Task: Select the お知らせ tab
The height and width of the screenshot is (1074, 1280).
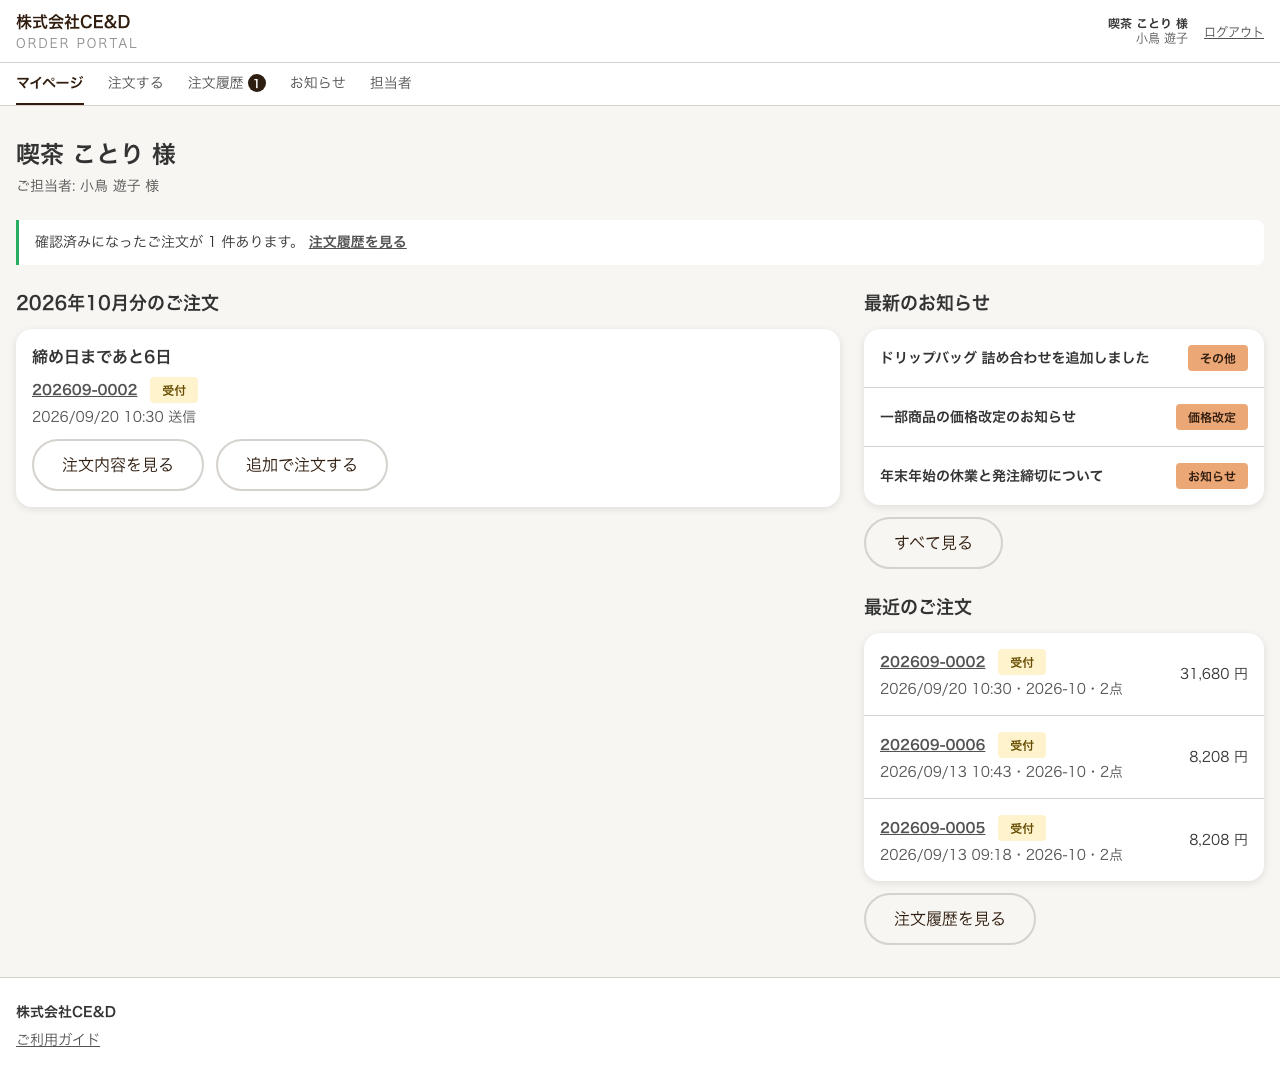Action: click(x=318, y=83)
